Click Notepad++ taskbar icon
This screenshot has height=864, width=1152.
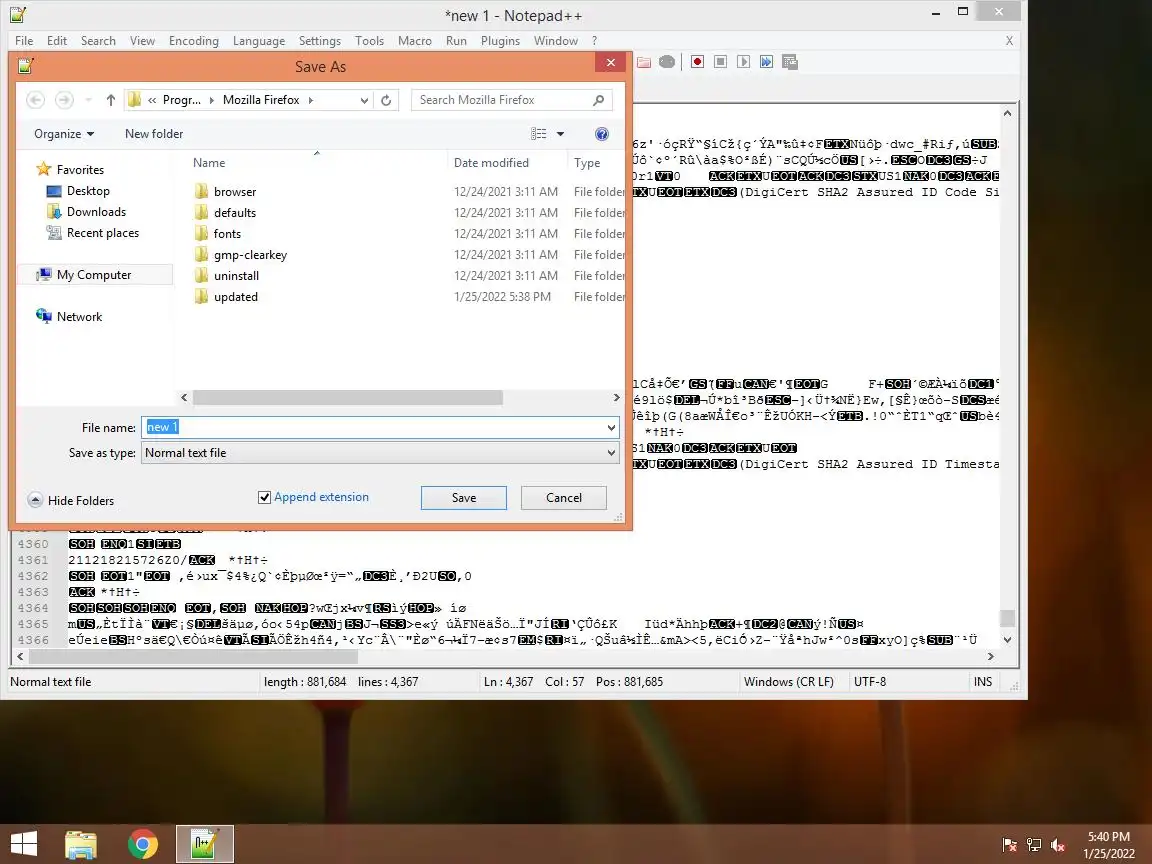pos(205,844)
